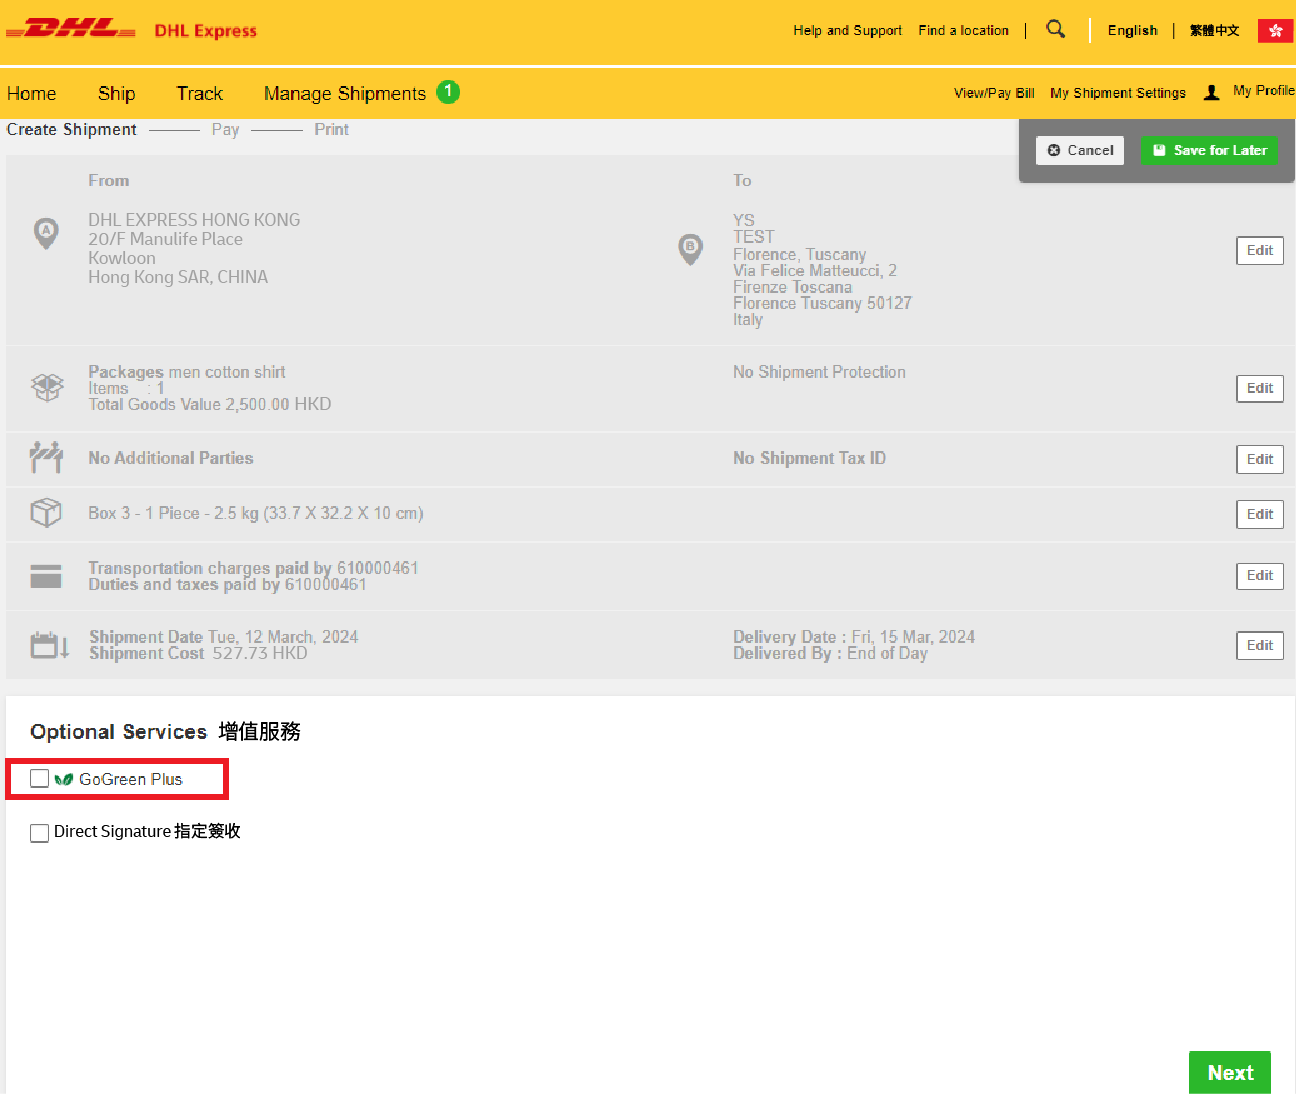The image size is (1297, 1094).
Task: Tick Direct Signature checkbox
Action: tap(40, 833)
